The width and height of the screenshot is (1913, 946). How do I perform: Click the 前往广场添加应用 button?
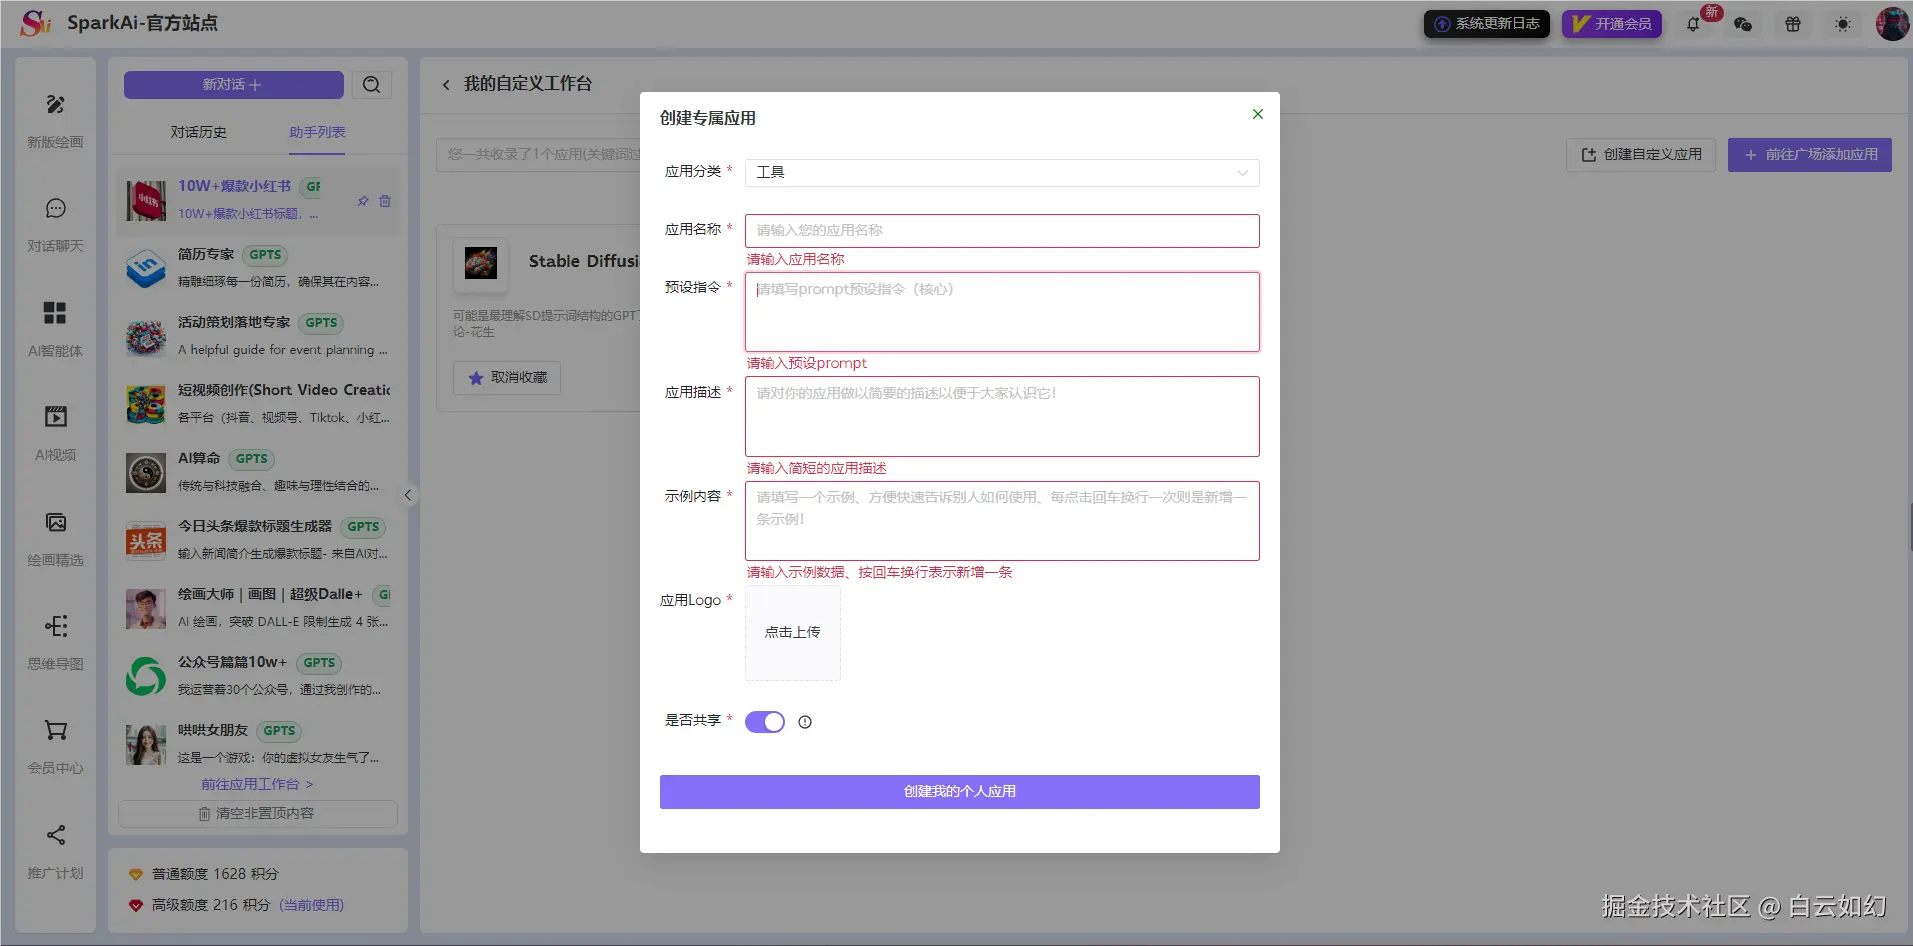(x=1809, y=154)
